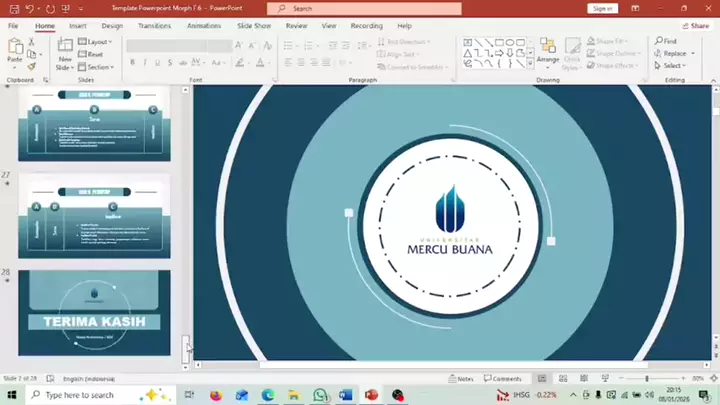Increase font size
720x405 pixels.
click(239, 45)
